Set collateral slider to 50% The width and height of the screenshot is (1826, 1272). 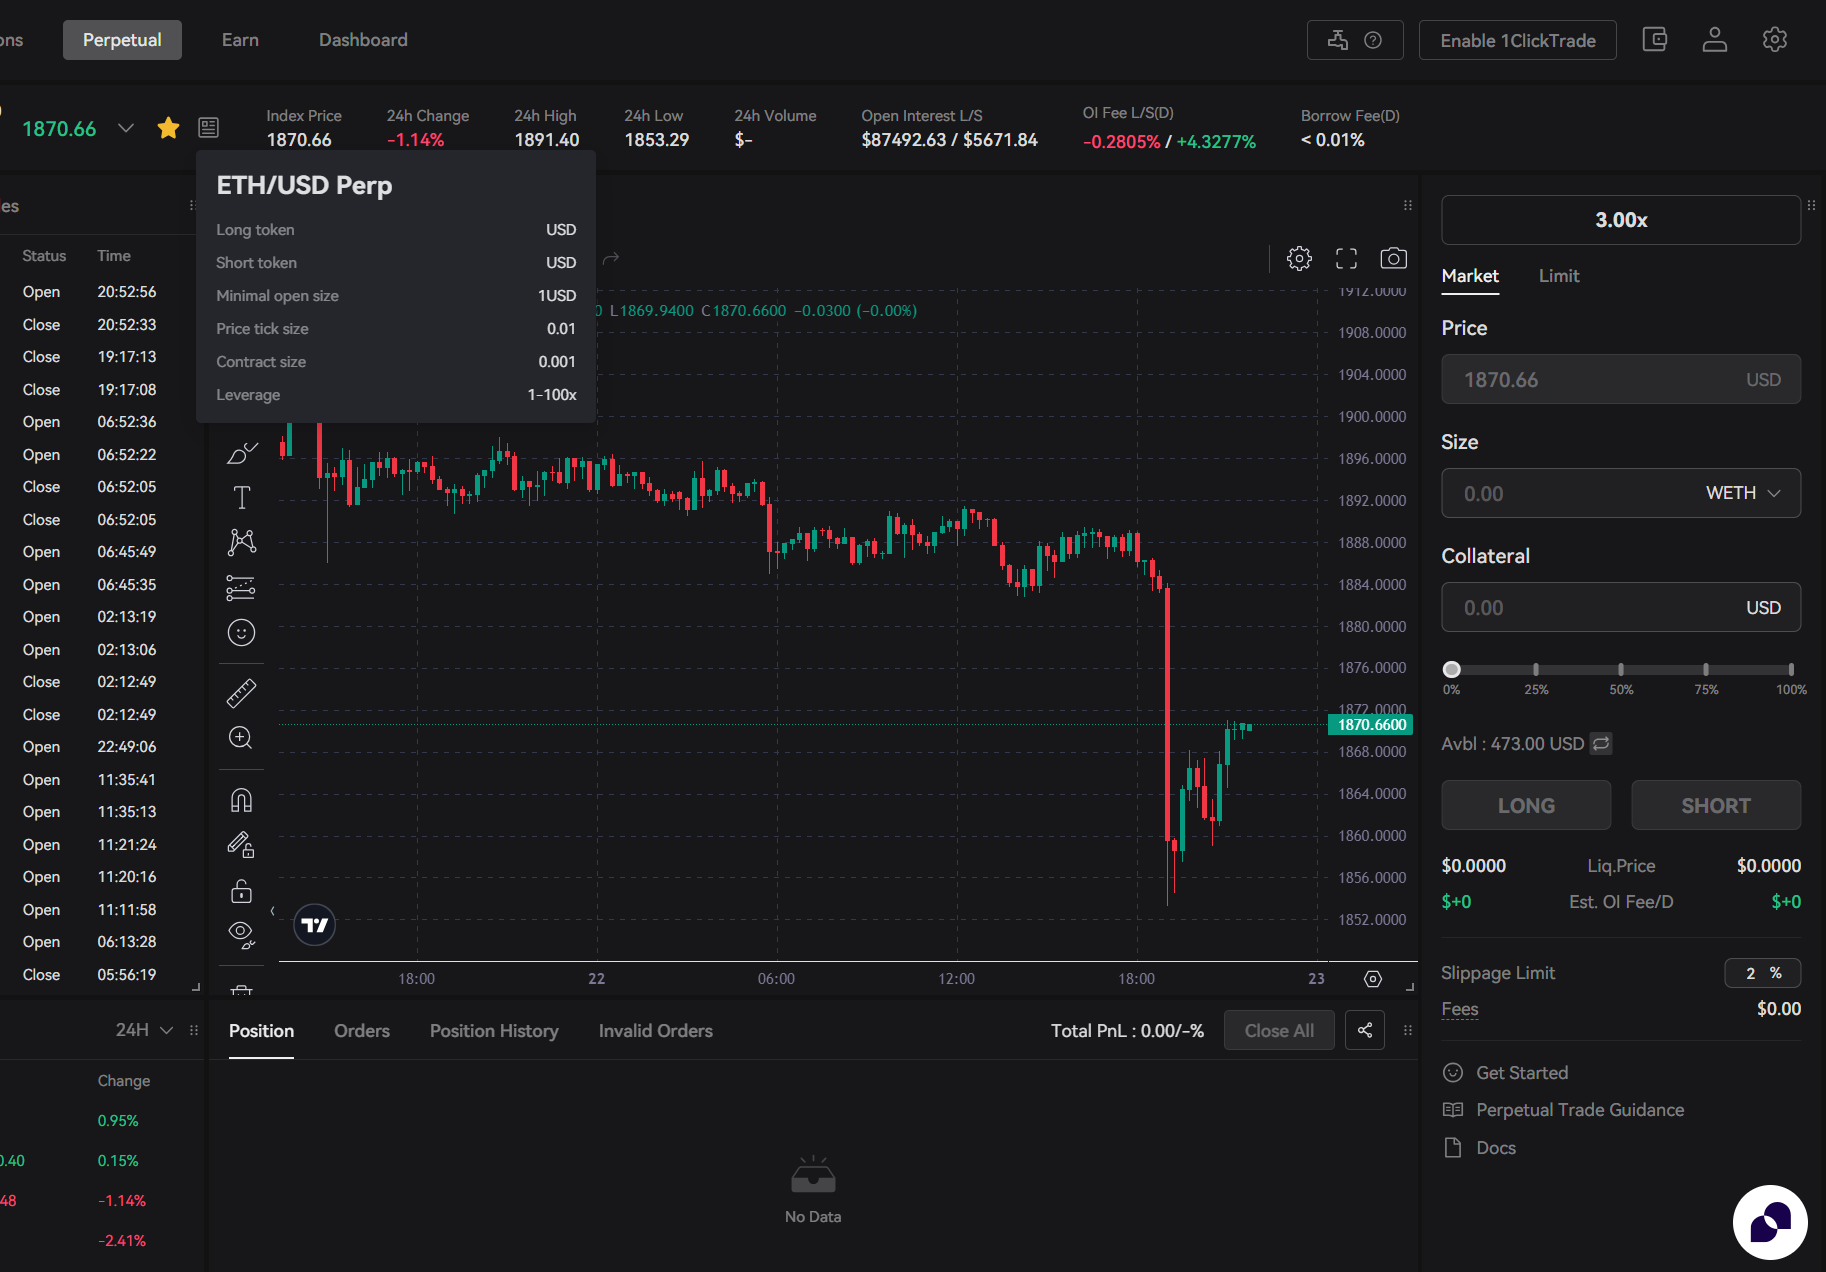1621,670
